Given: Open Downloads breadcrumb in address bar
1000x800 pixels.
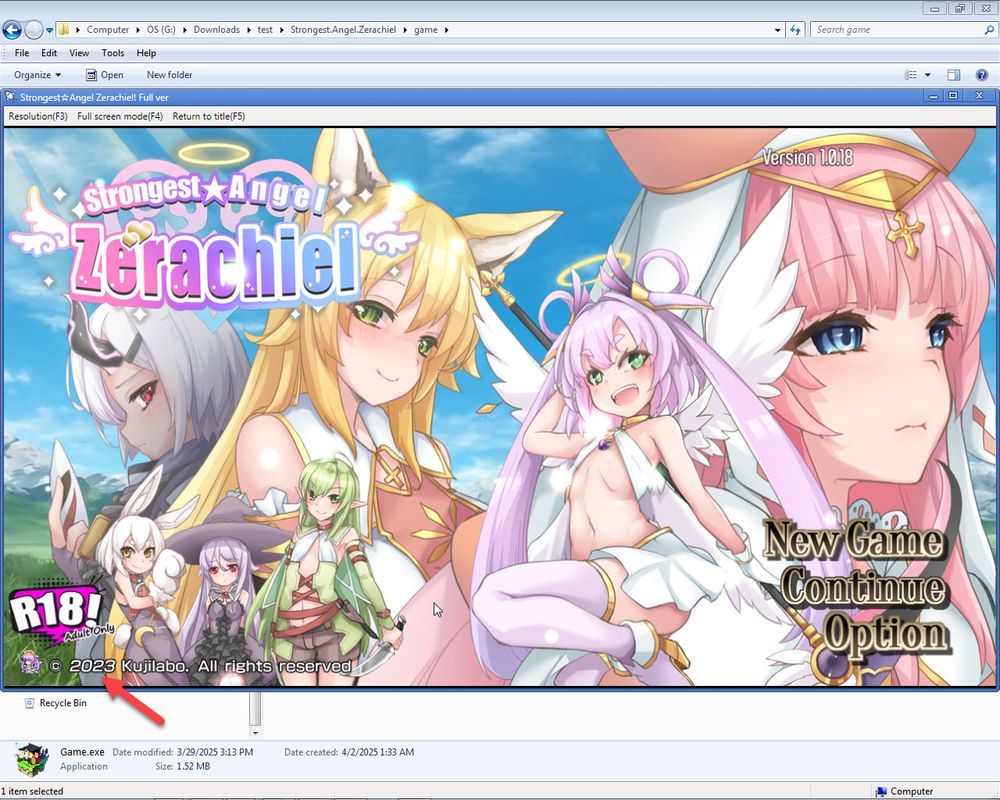Looking at the screenshot, I should coord(217,29).
